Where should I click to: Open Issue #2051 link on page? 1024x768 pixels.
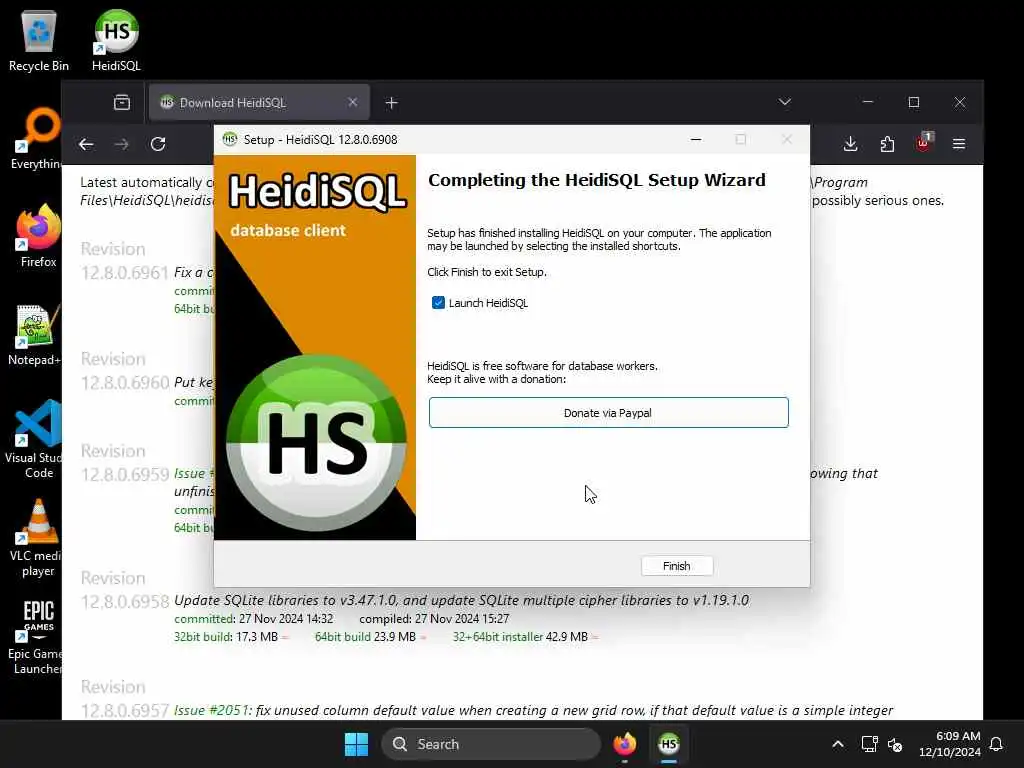[x=210, y=710]
